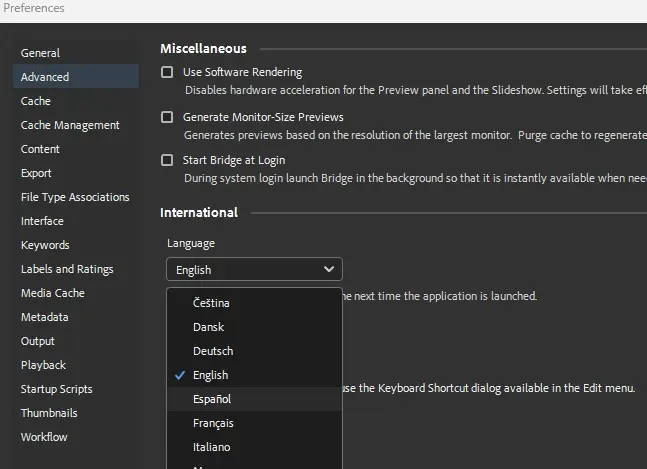
Task: Enable Start Bridge at Login checkbox
Action: [167, 160]
